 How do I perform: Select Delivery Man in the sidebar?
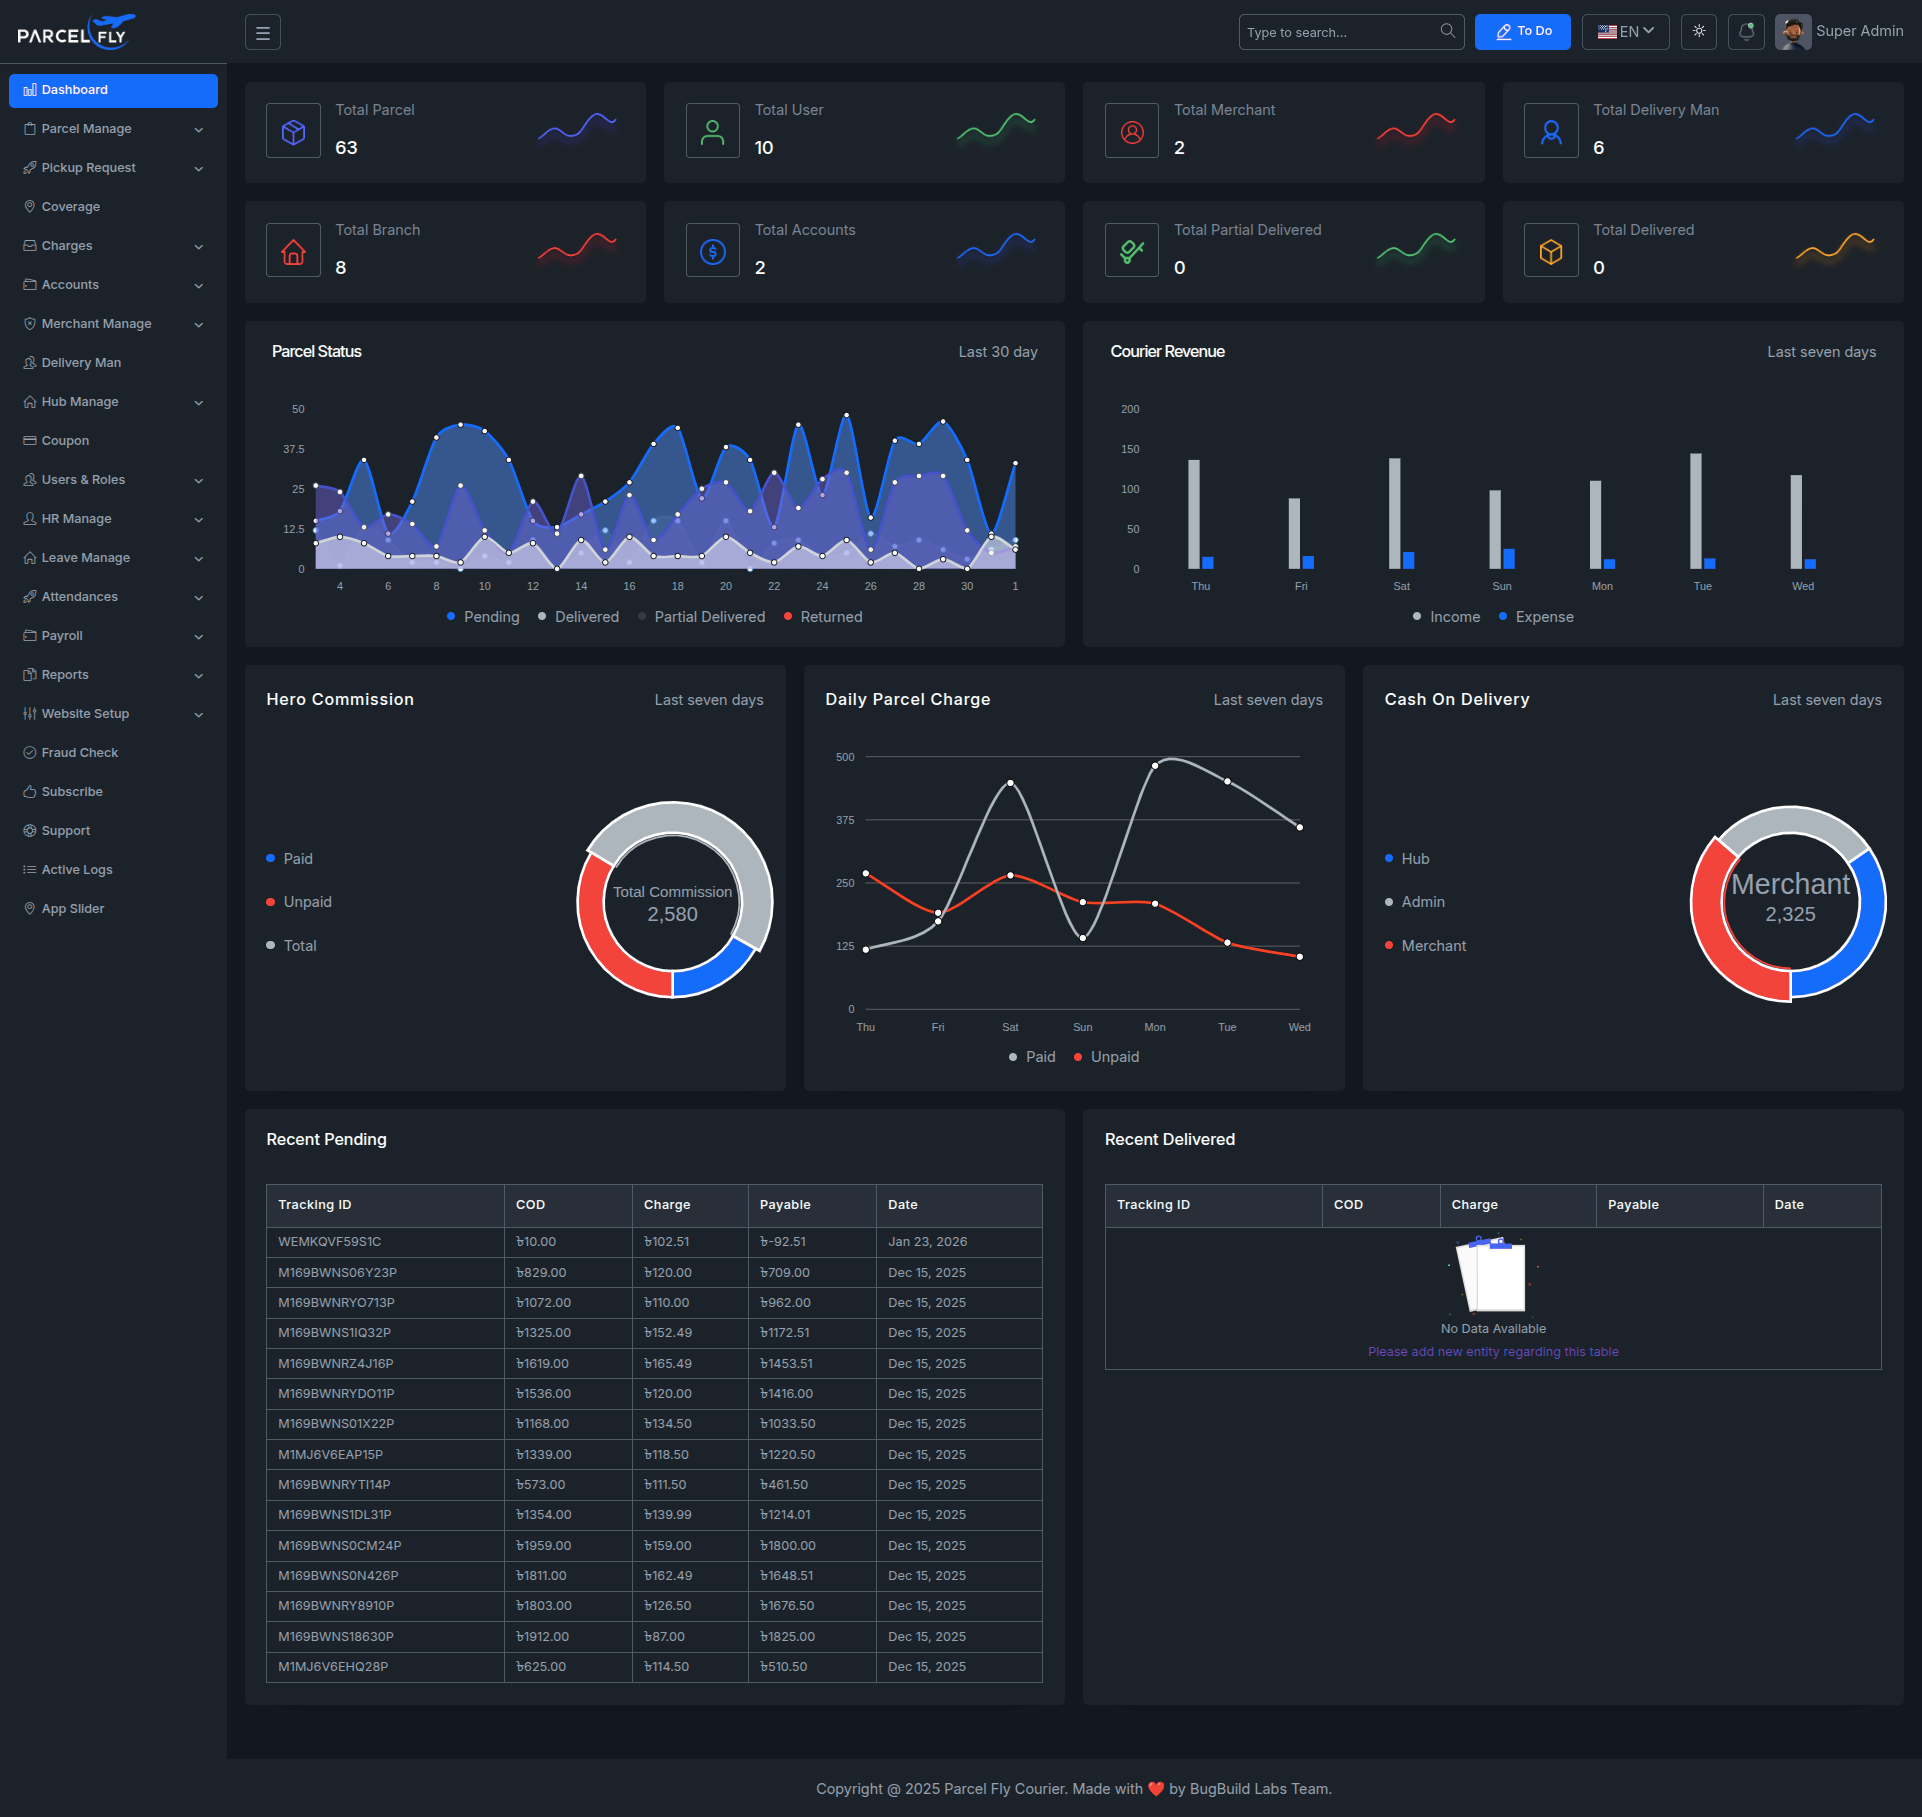click(81, 362)
